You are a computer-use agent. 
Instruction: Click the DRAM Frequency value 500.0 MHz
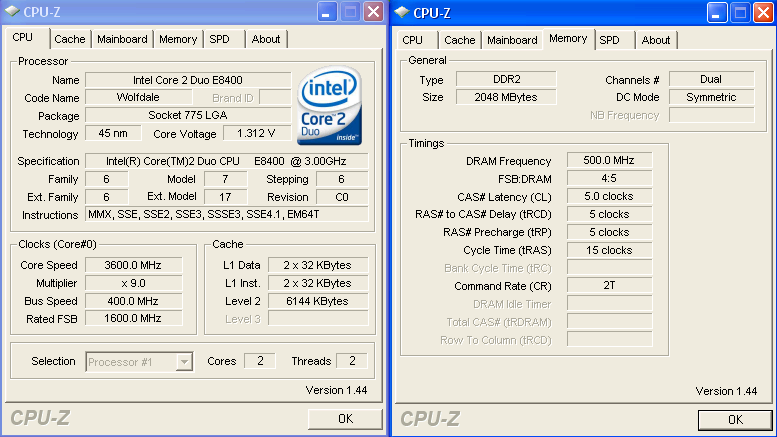tap(609, 161)
